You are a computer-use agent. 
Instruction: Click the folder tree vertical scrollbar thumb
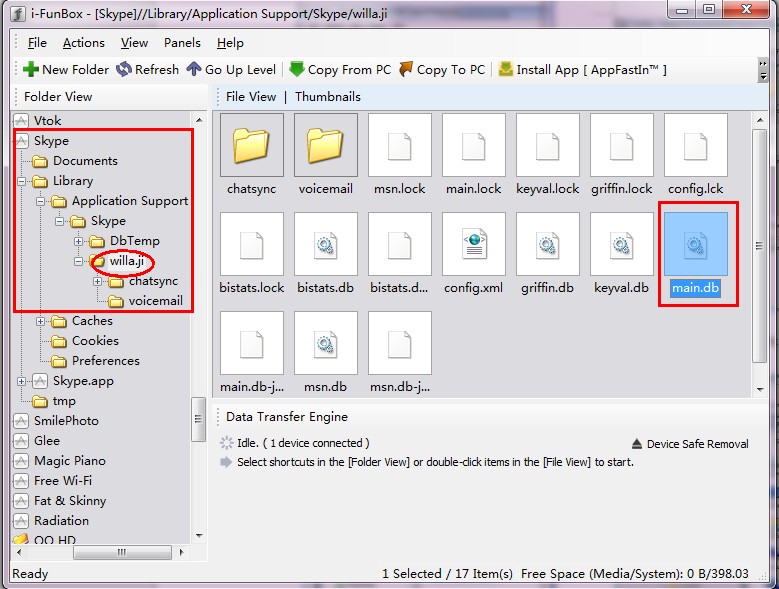click(x=198, y=419)
